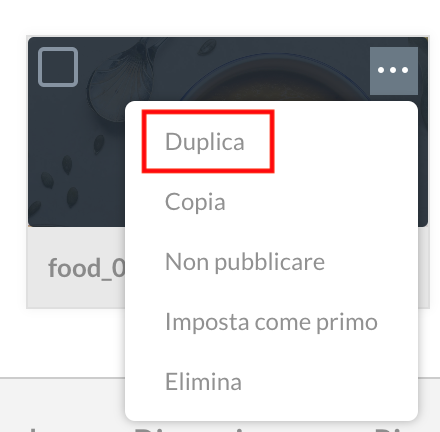Unpublish the image using Non pubblicare
440x432 pixels.
245,262
